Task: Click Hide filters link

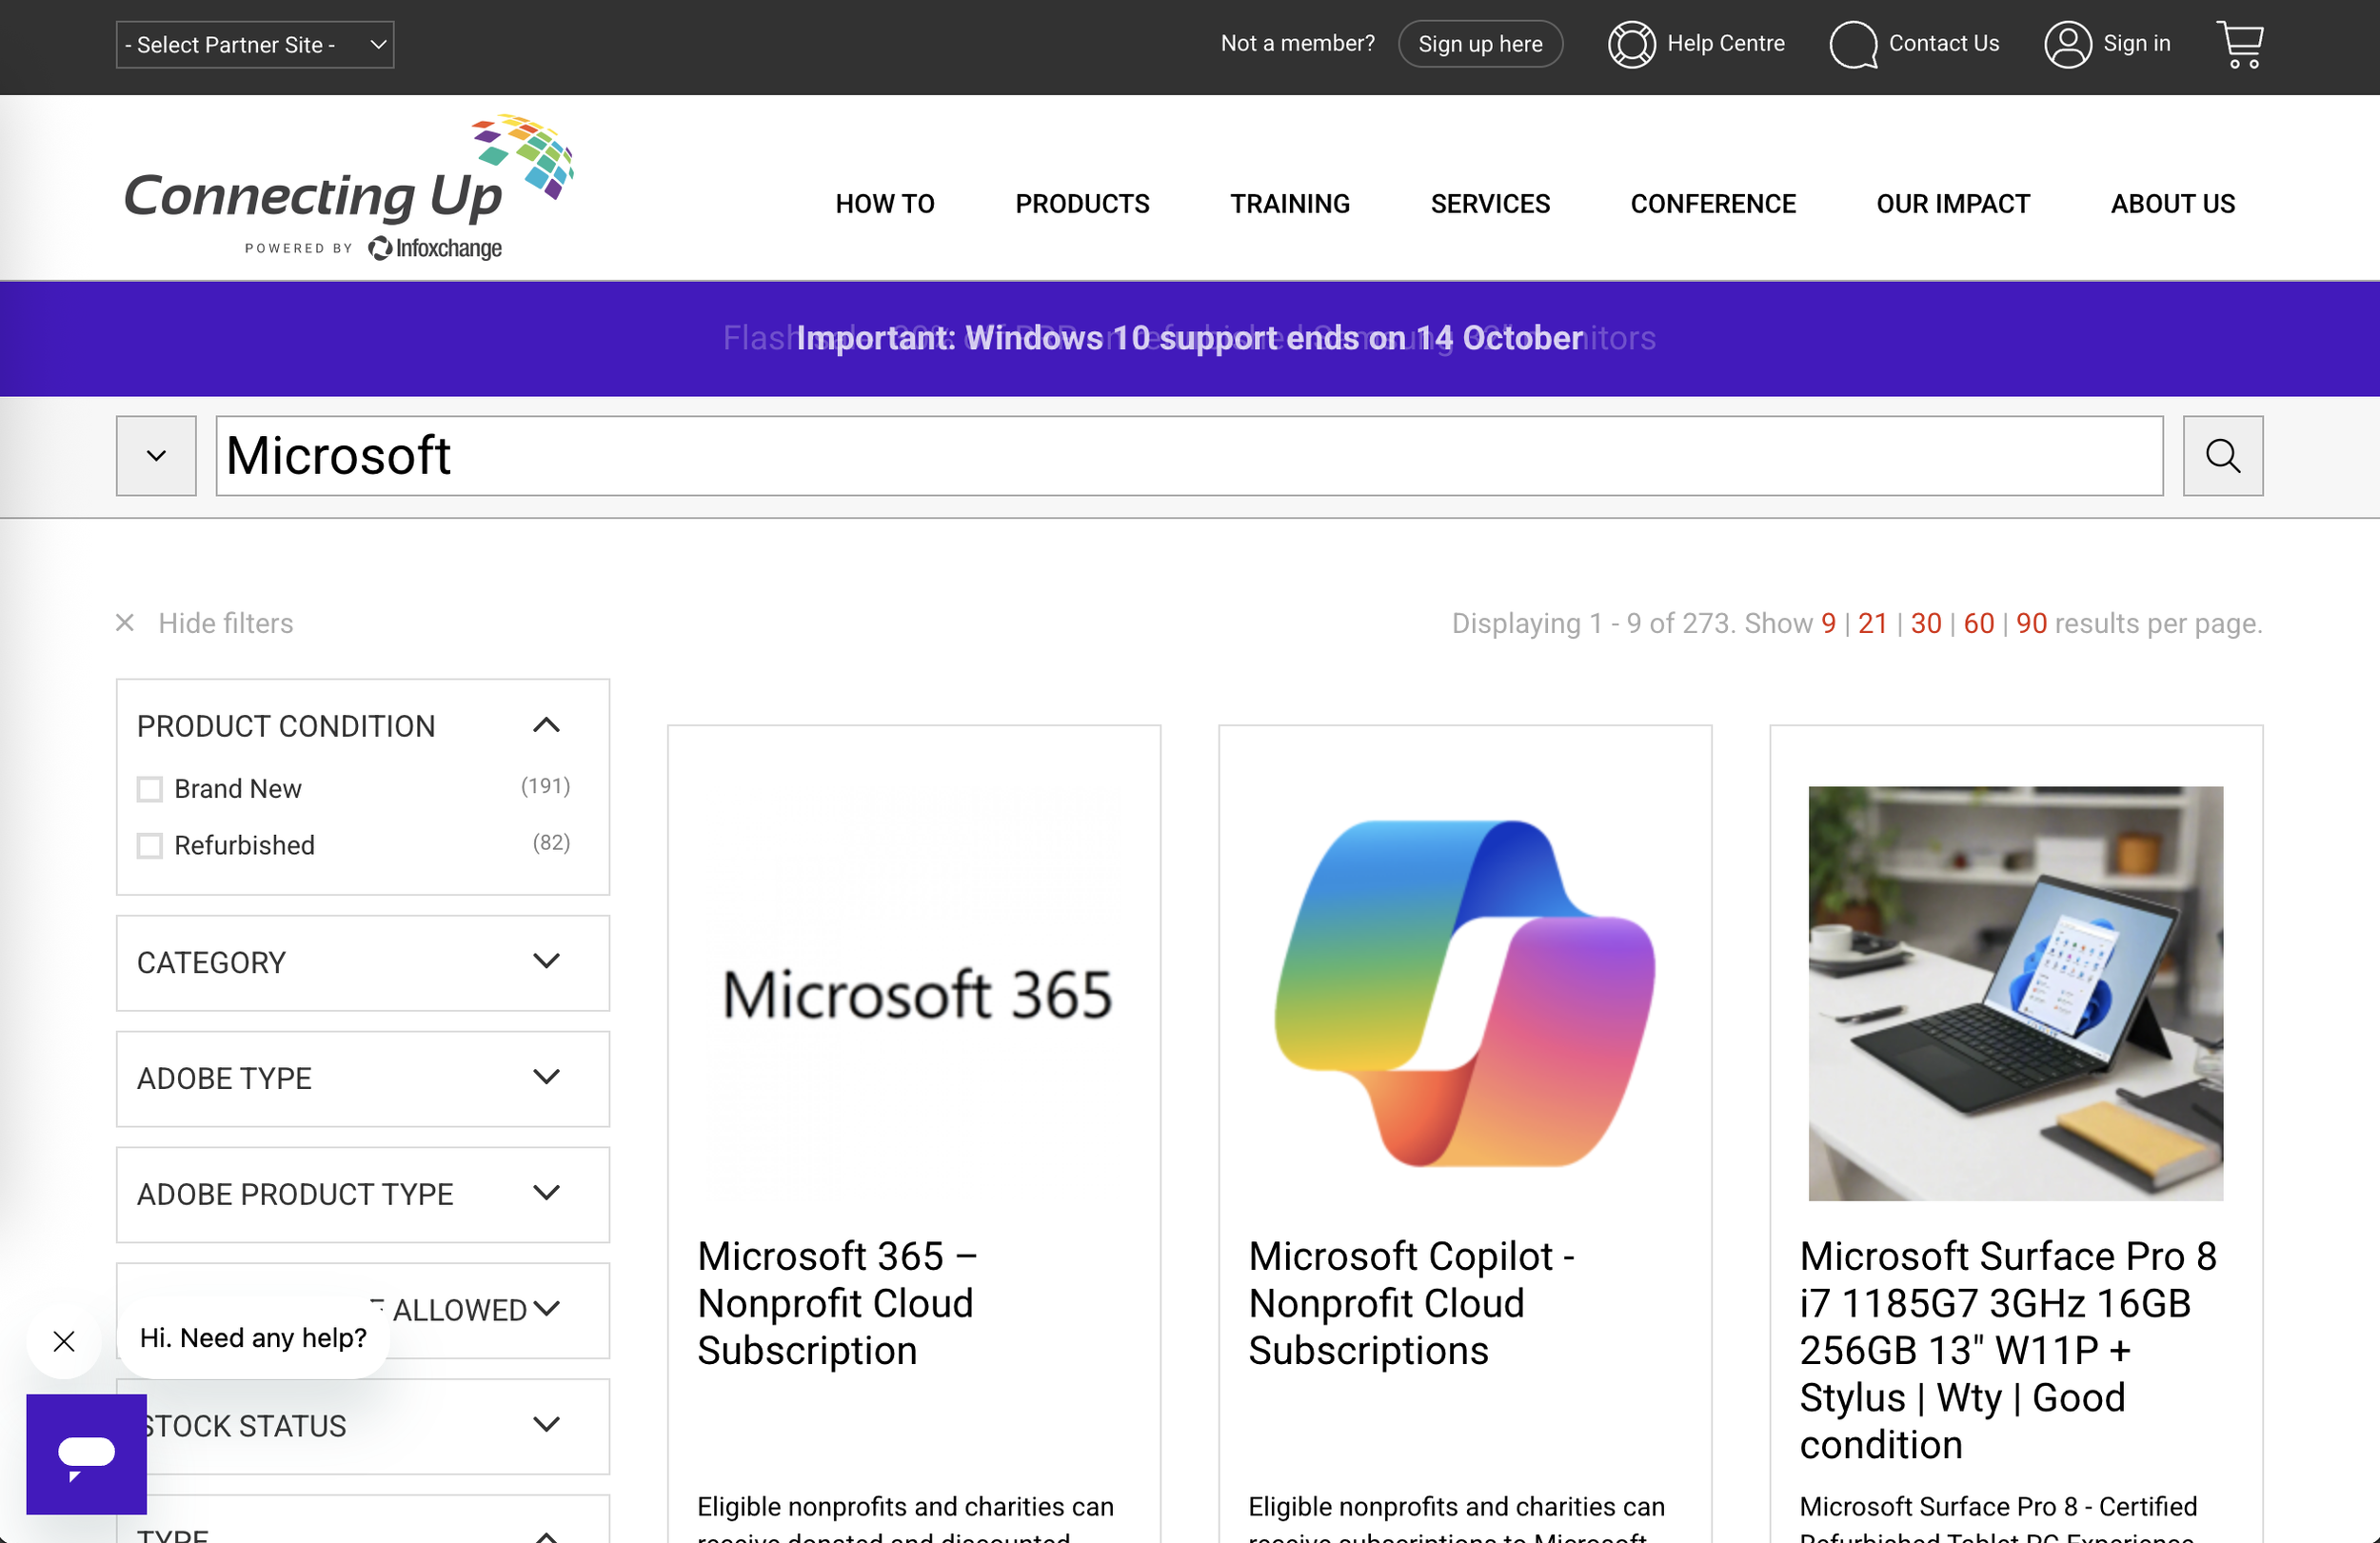Action: [x=226, y=623]
